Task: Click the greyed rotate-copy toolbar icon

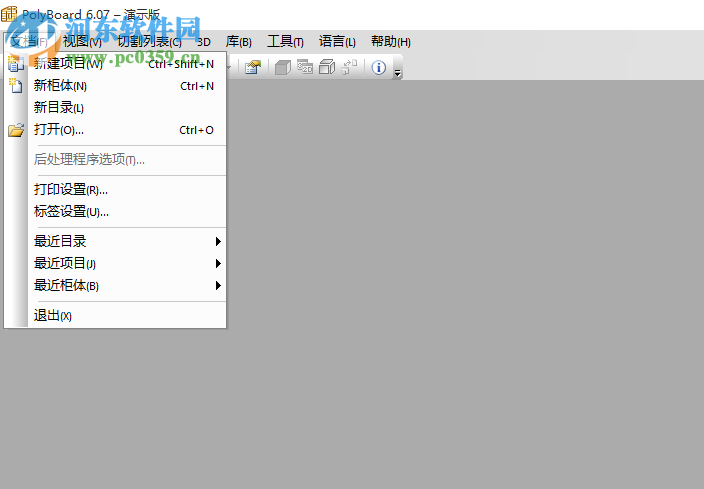Action: point(349,67)
